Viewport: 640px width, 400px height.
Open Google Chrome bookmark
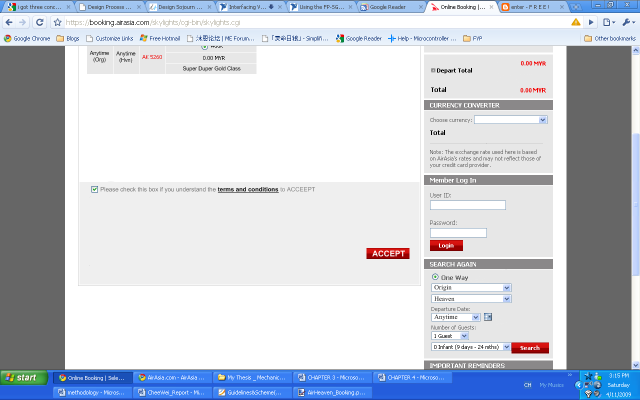pos(27,38)
